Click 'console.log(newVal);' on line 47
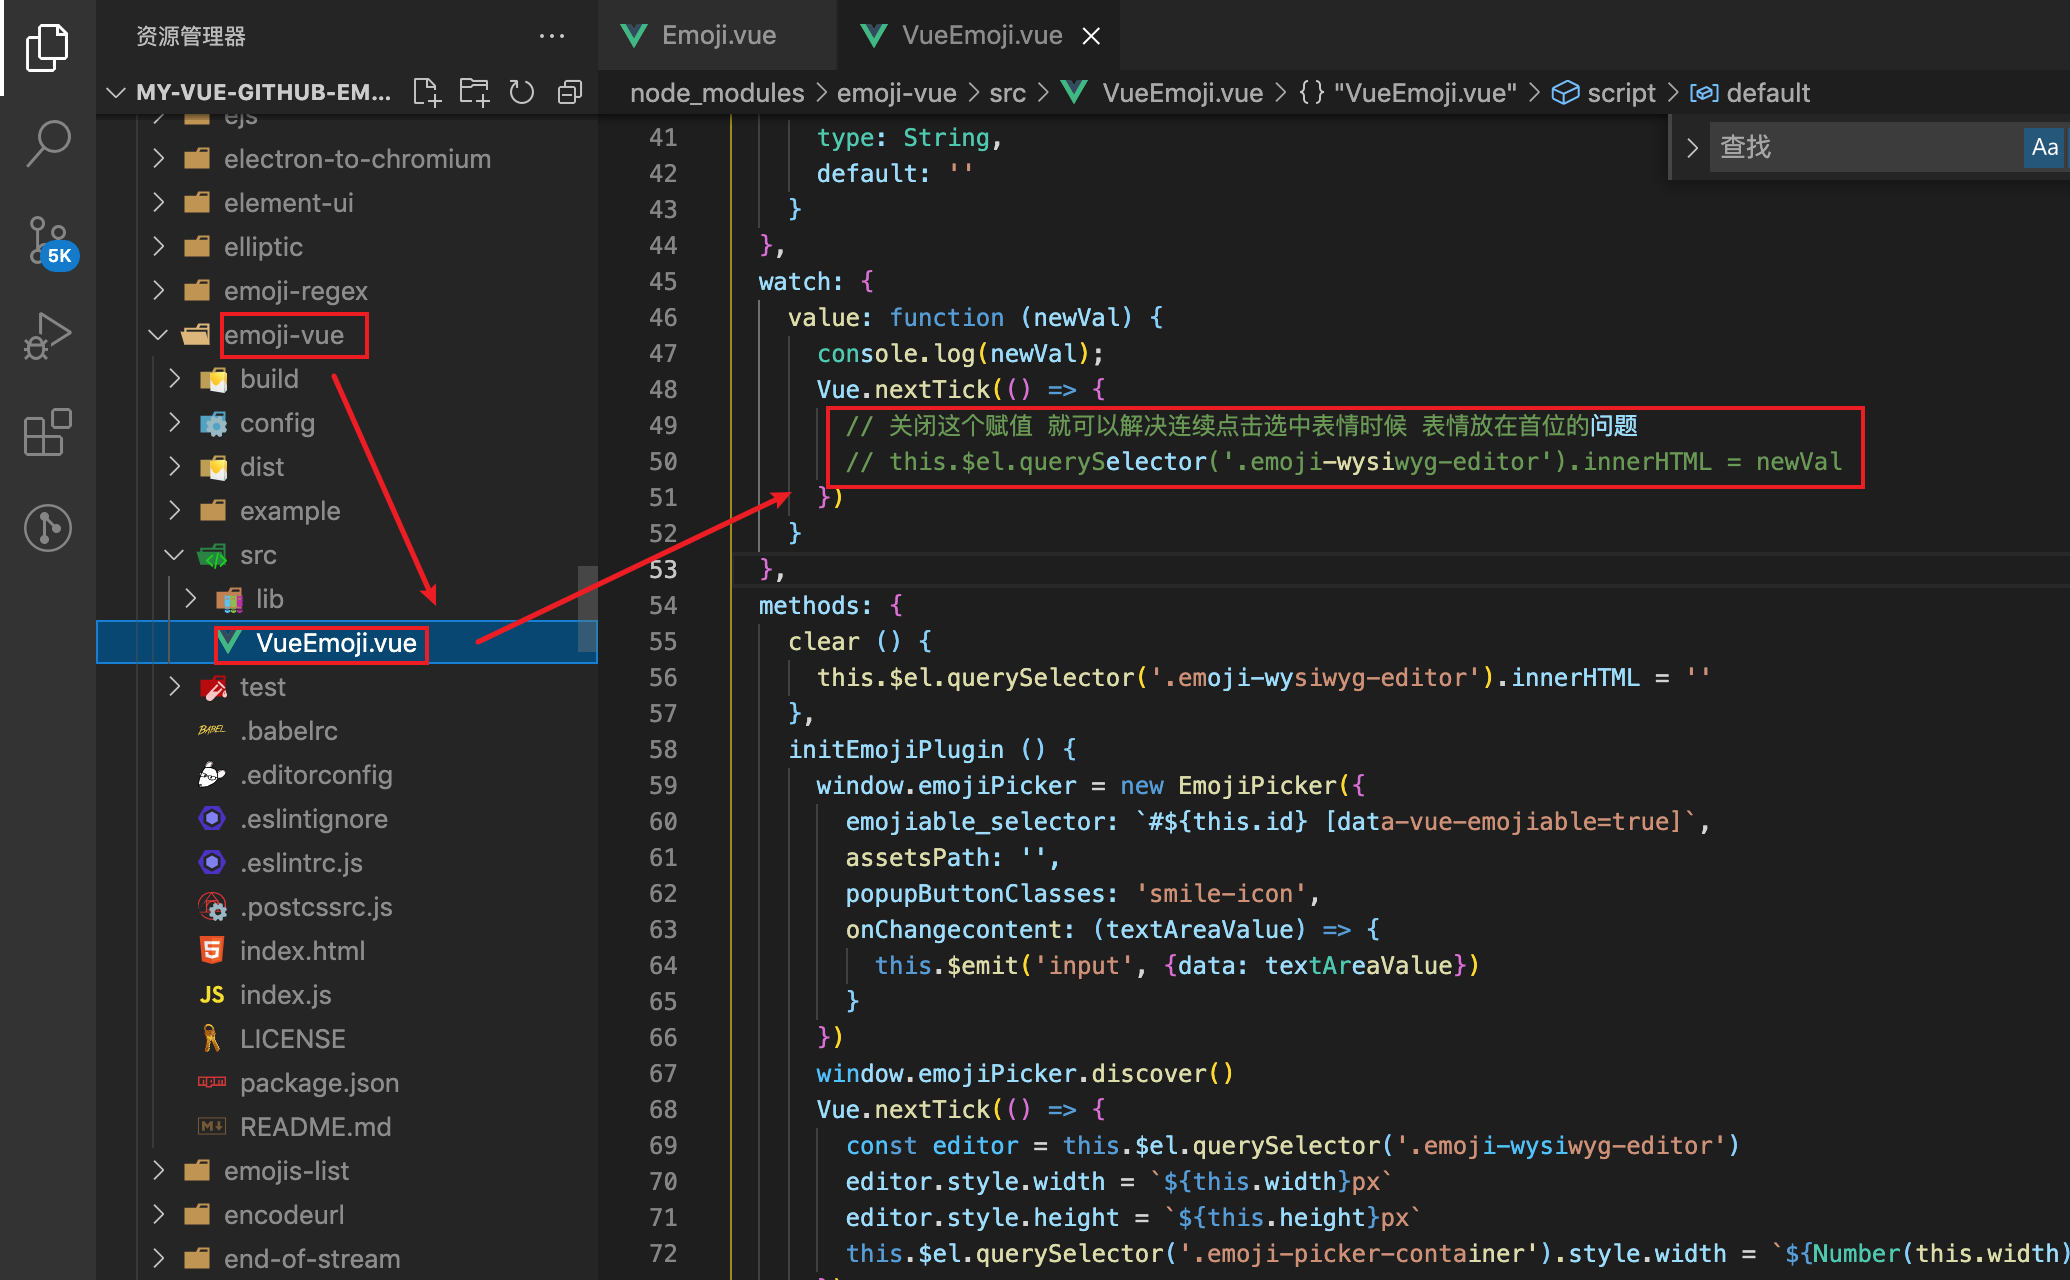This screenshot has height=1280, width=2070. [x=960, y=354]
